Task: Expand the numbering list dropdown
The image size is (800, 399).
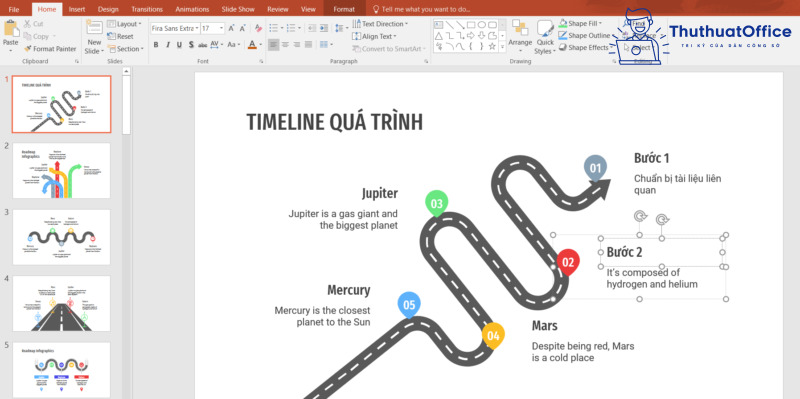Action: 299,28
